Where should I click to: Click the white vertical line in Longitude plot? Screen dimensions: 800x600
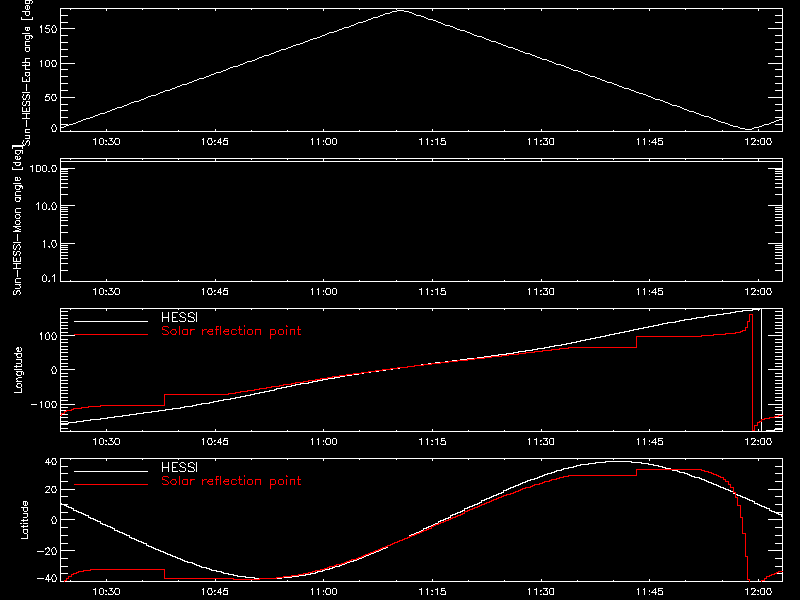tap(761, 370)
